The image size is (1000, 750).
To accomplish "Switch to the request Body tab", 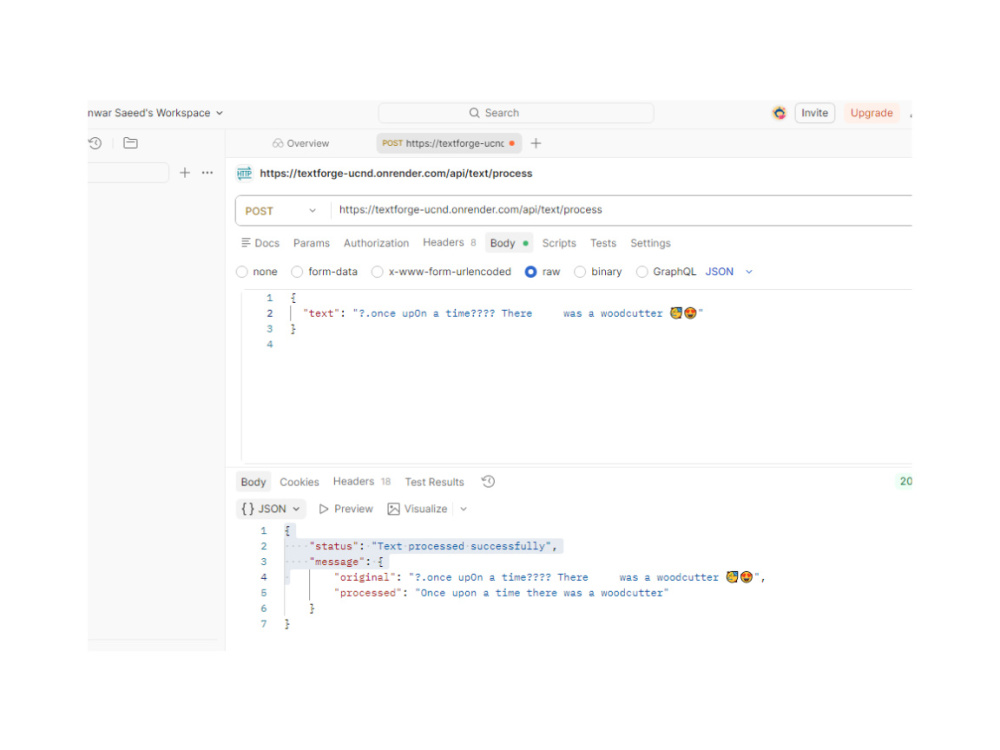I will point(509,243).
